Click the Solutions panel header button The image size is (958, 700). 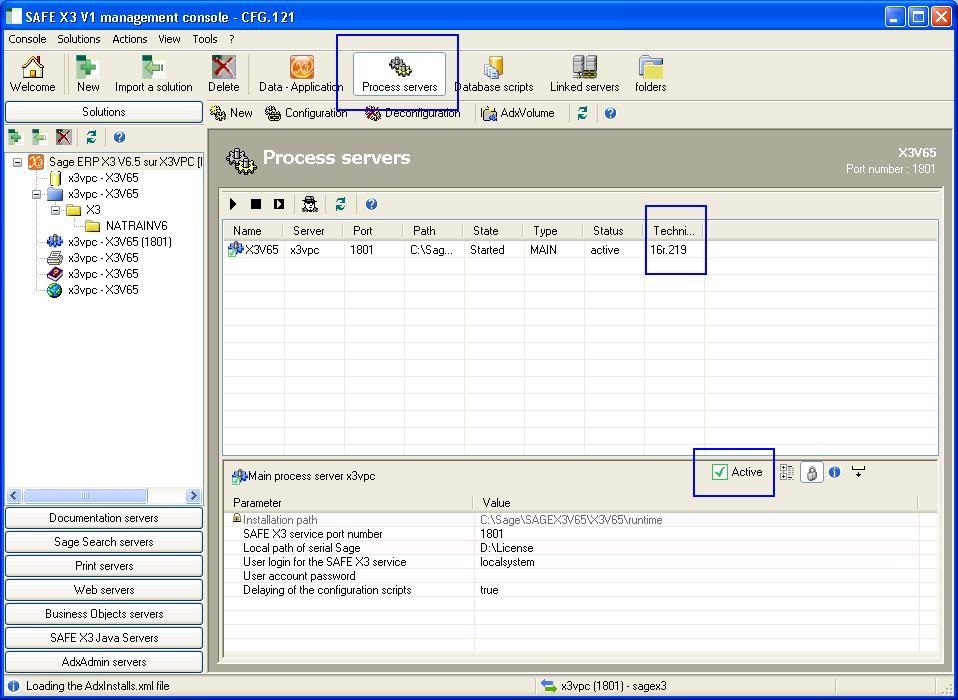click(x=104, y=112)
